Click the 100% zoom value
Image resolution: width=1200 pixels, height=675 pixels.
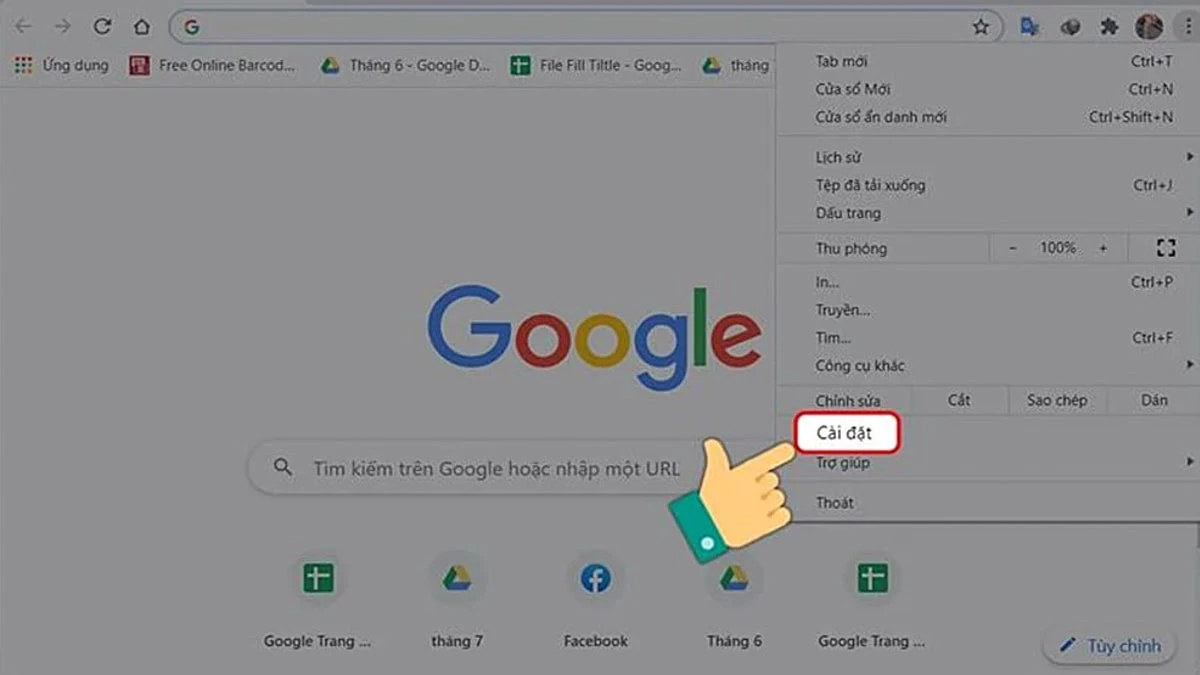pos(1057,248)
